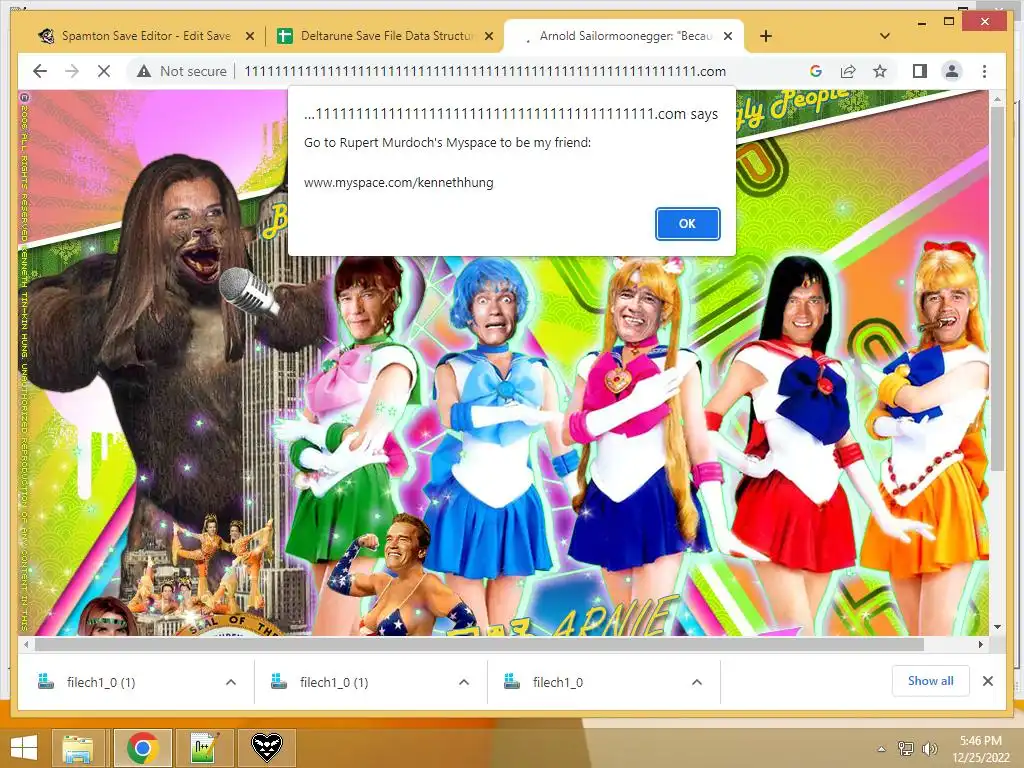Share this page icon
The height and width of the screenshot is (768, 1024).
tap(848, 71)
